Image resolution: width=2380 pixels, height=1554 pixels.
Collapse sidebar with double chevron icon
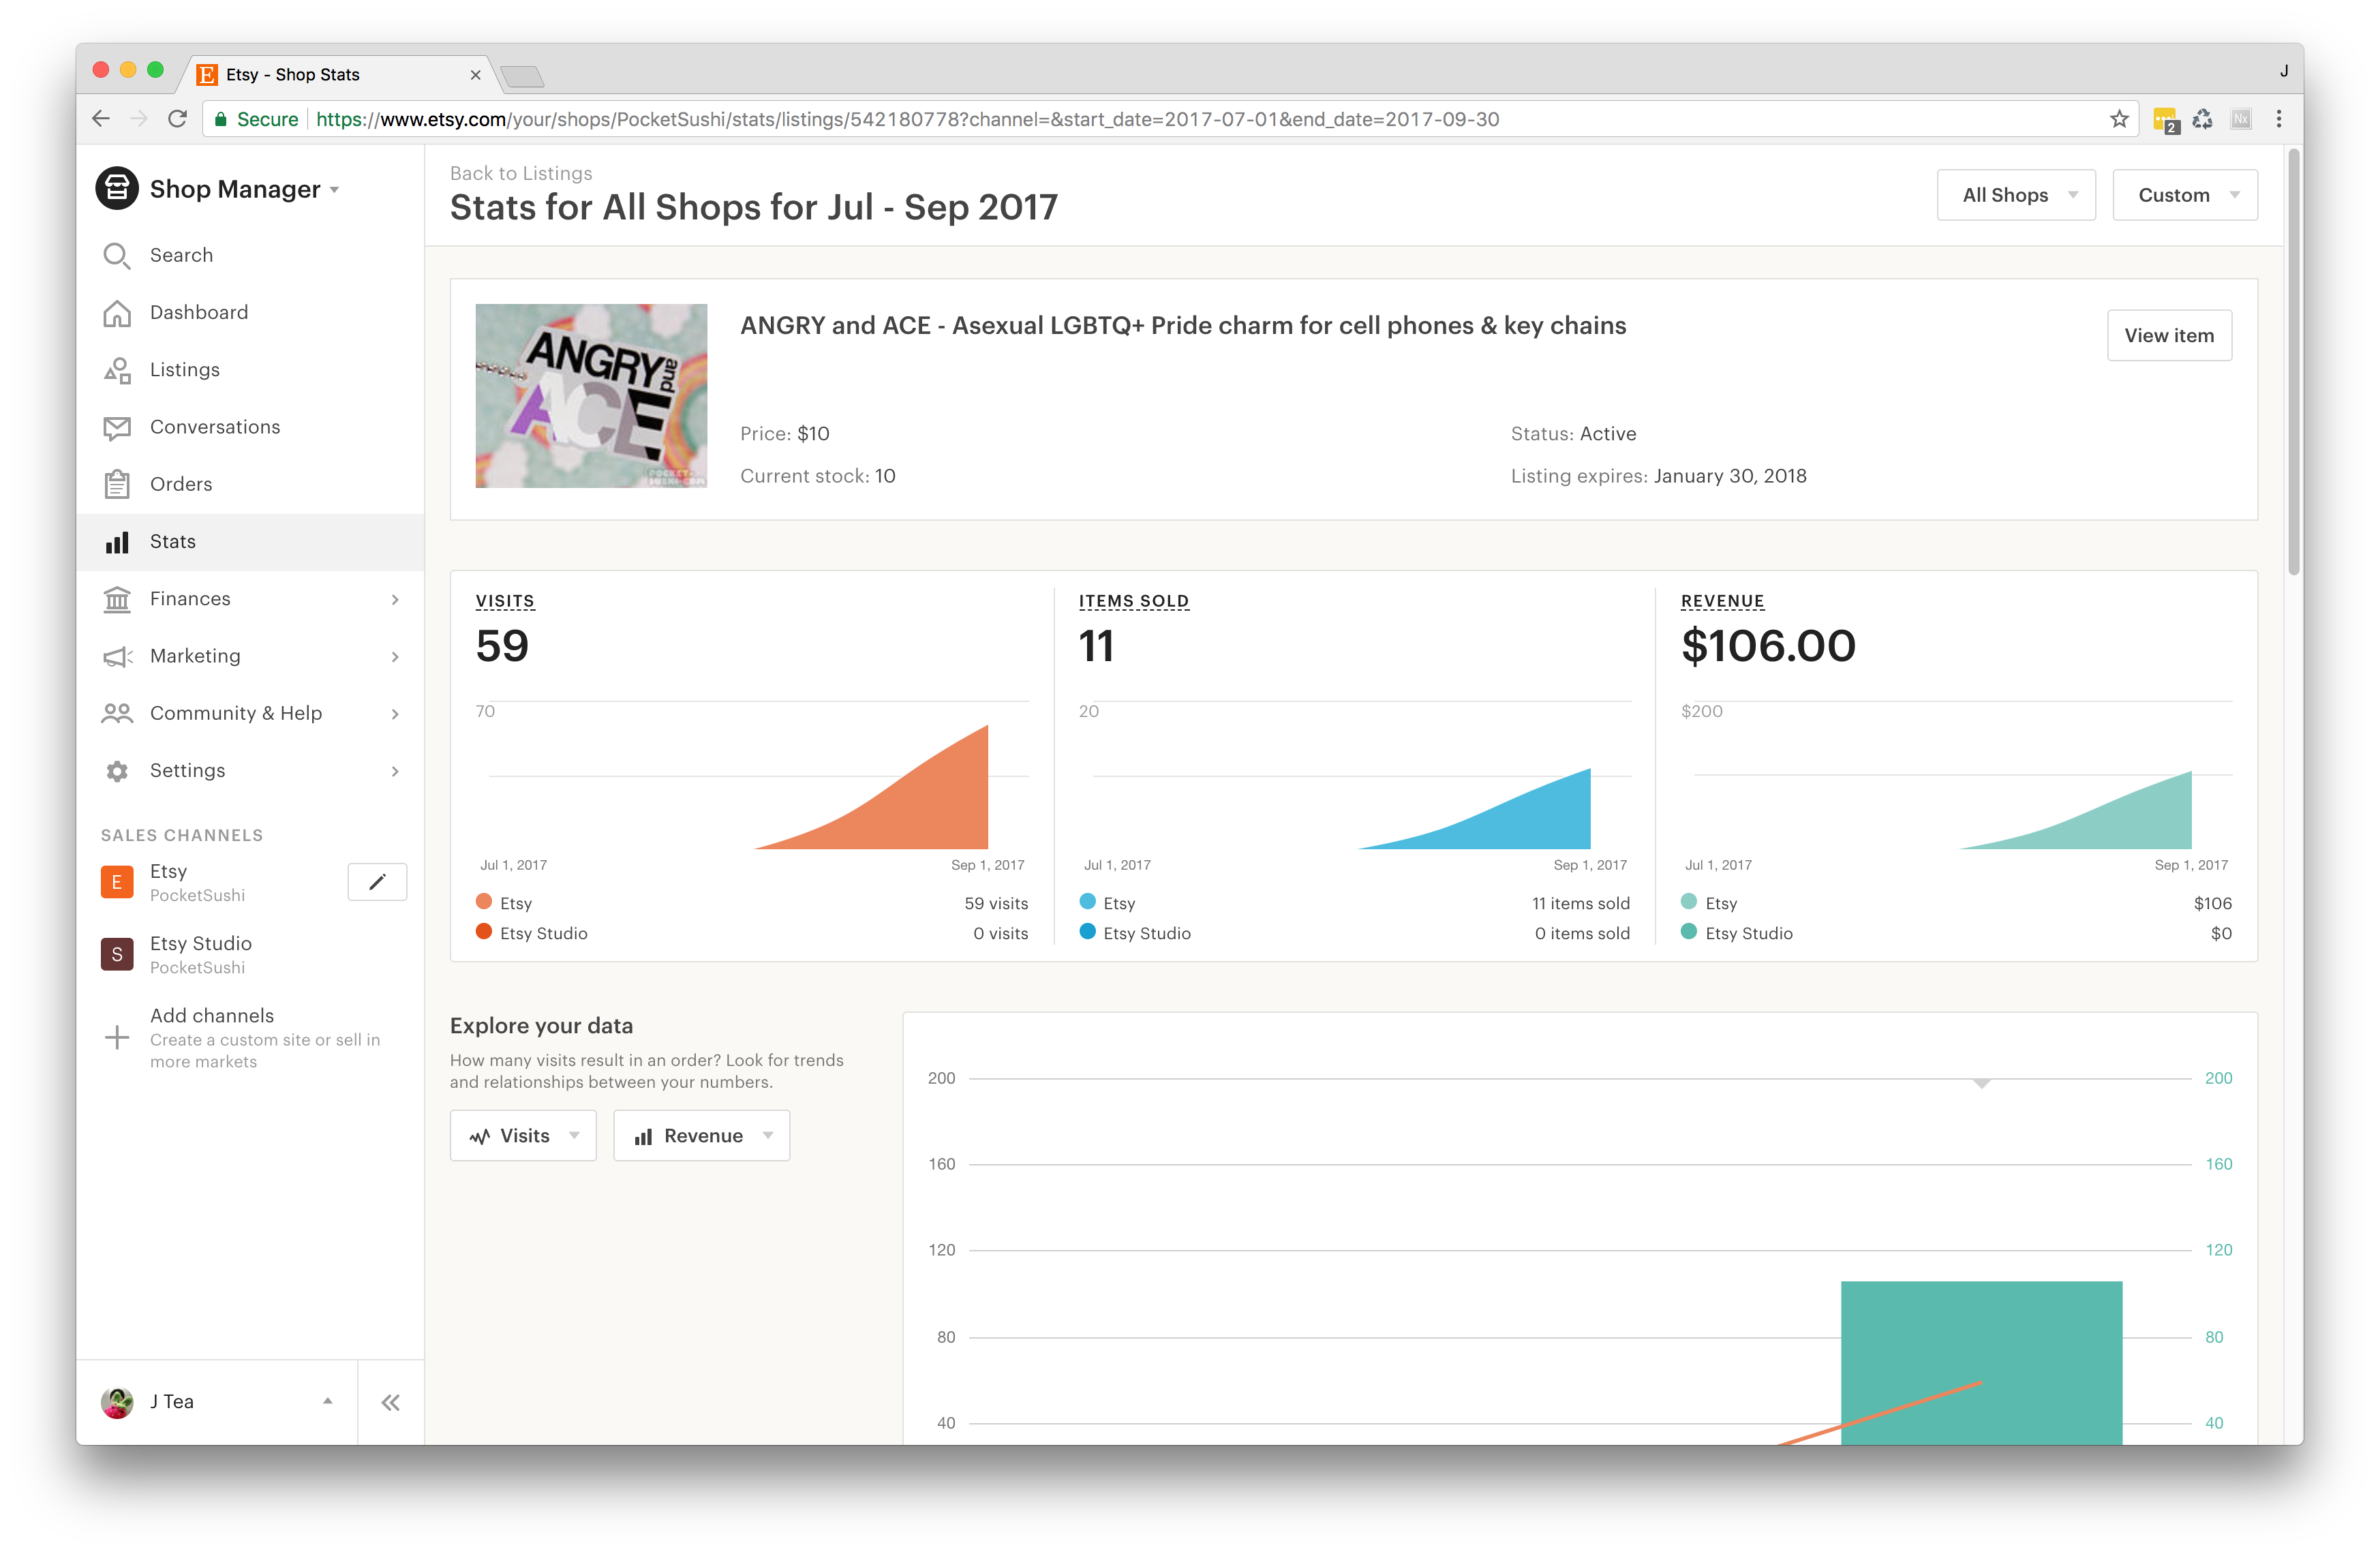click(x=391, y=1402)
